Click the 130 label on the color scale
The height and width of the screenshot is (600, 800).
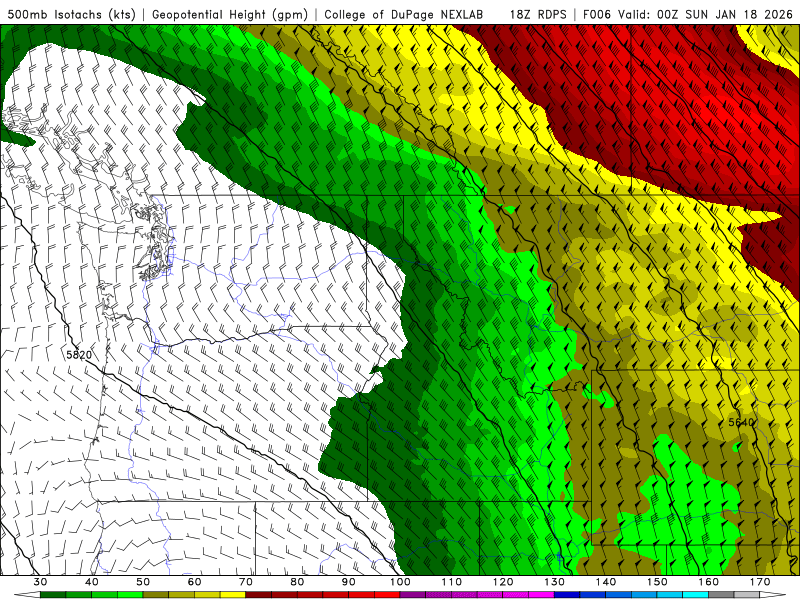tap(555, 582)
